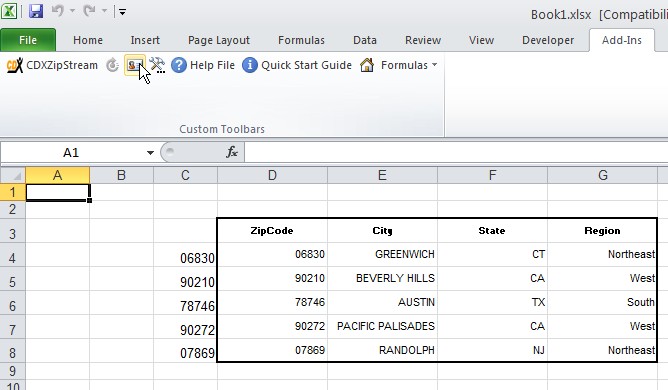
Task: Click the refresh arrow icon in toolbar
Action: pyautogui.click(x=112, y=65)
